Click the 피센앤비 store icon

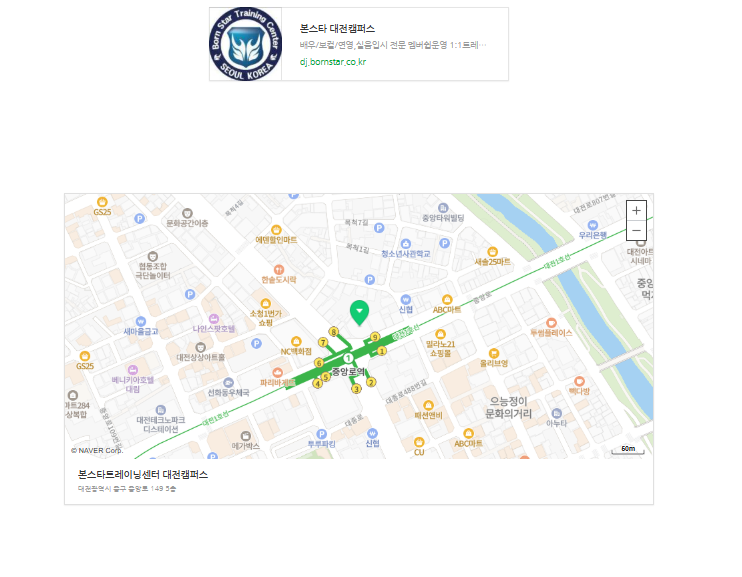coord(429,405)
